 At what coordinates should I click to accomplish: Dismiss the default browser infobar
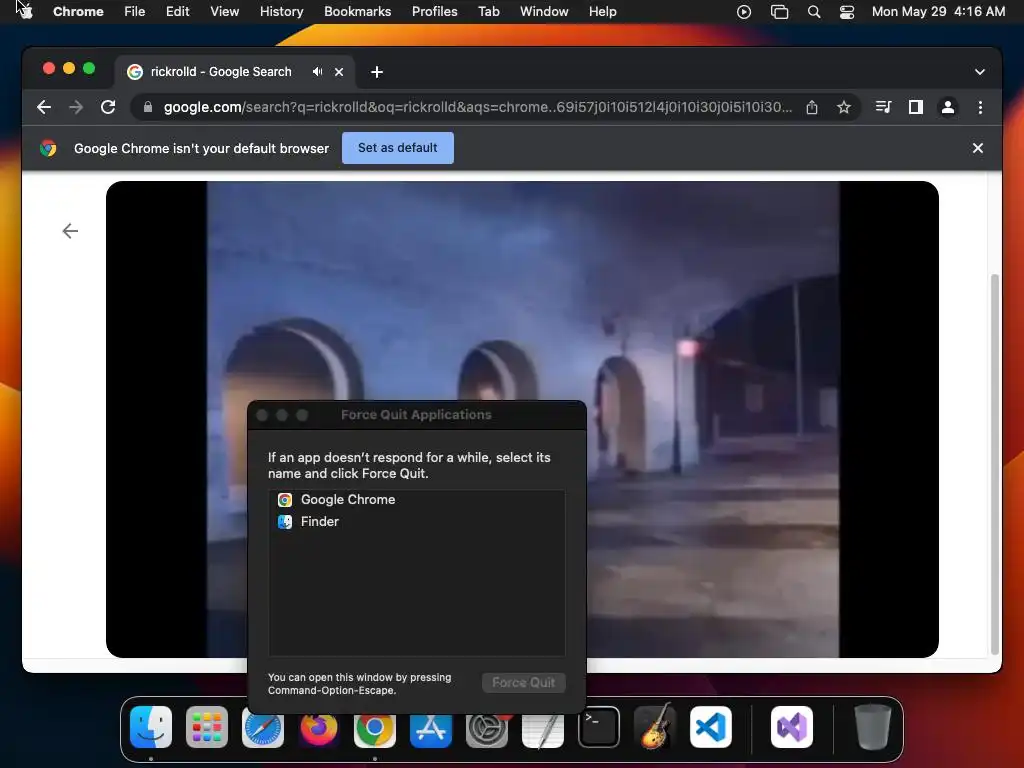978,148
